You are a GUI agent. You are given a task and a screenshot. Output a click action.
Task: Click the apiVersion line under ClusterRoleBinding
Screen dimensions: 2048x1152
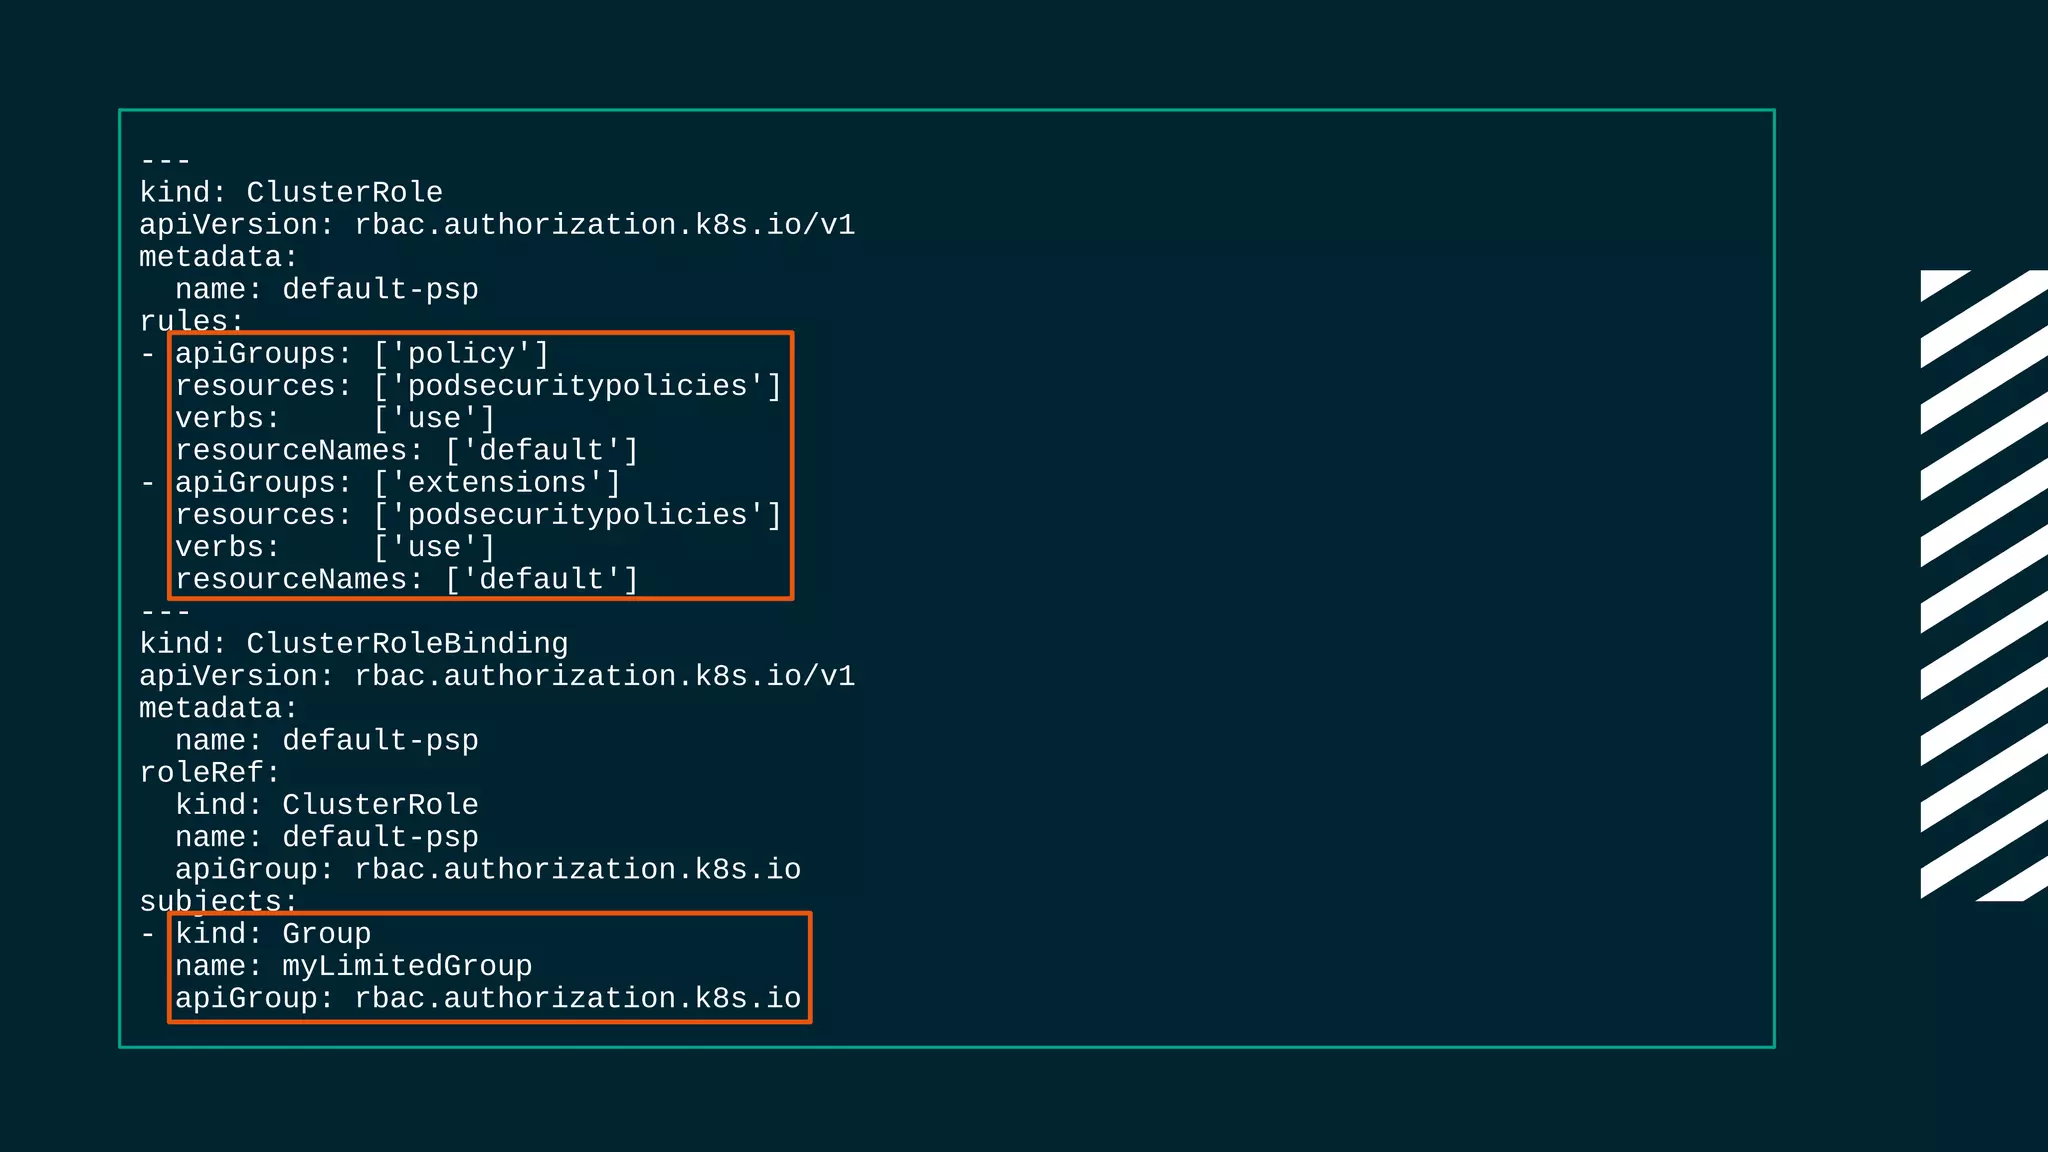click(x=497, y=676)
